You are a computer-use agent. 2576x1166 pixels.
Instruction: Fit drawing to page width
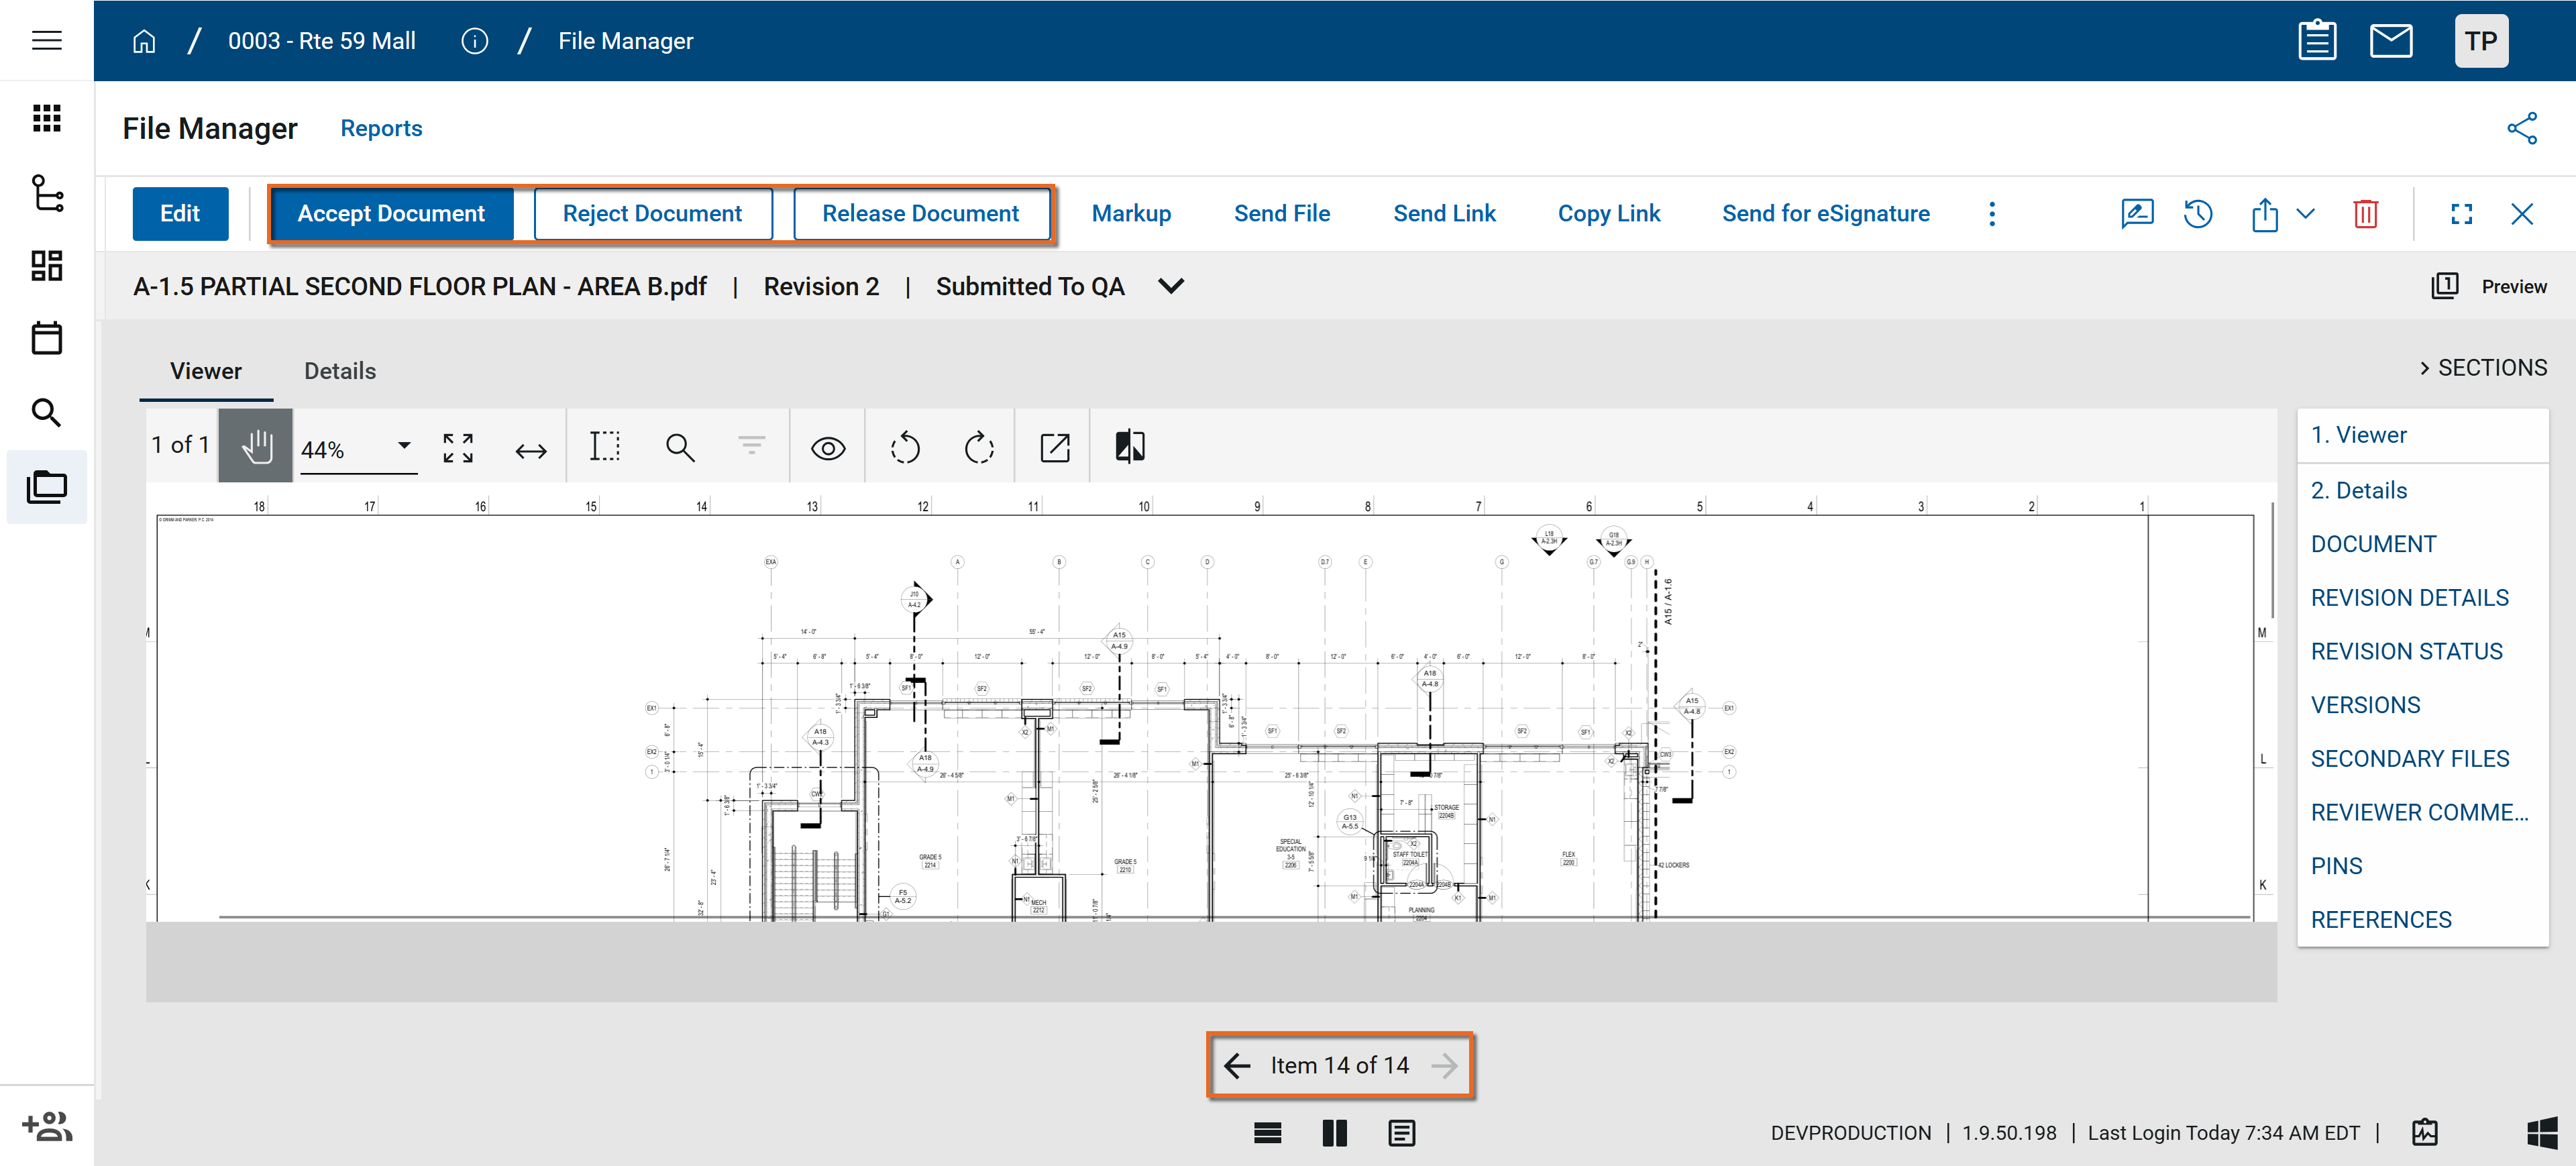[x=530, y=449]
